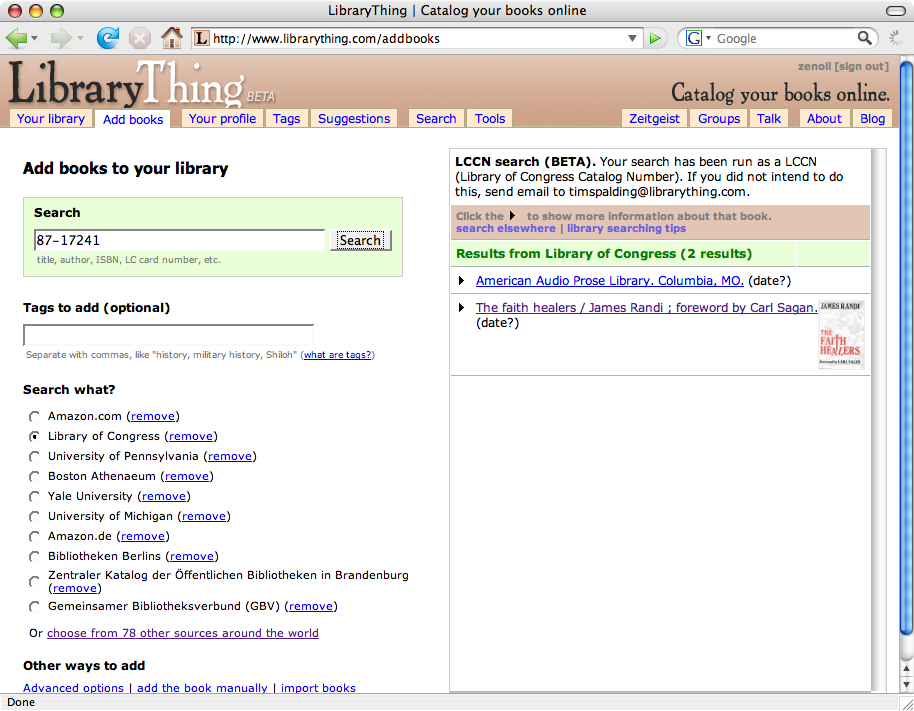Open the Blog tab

tap(873, 118)
